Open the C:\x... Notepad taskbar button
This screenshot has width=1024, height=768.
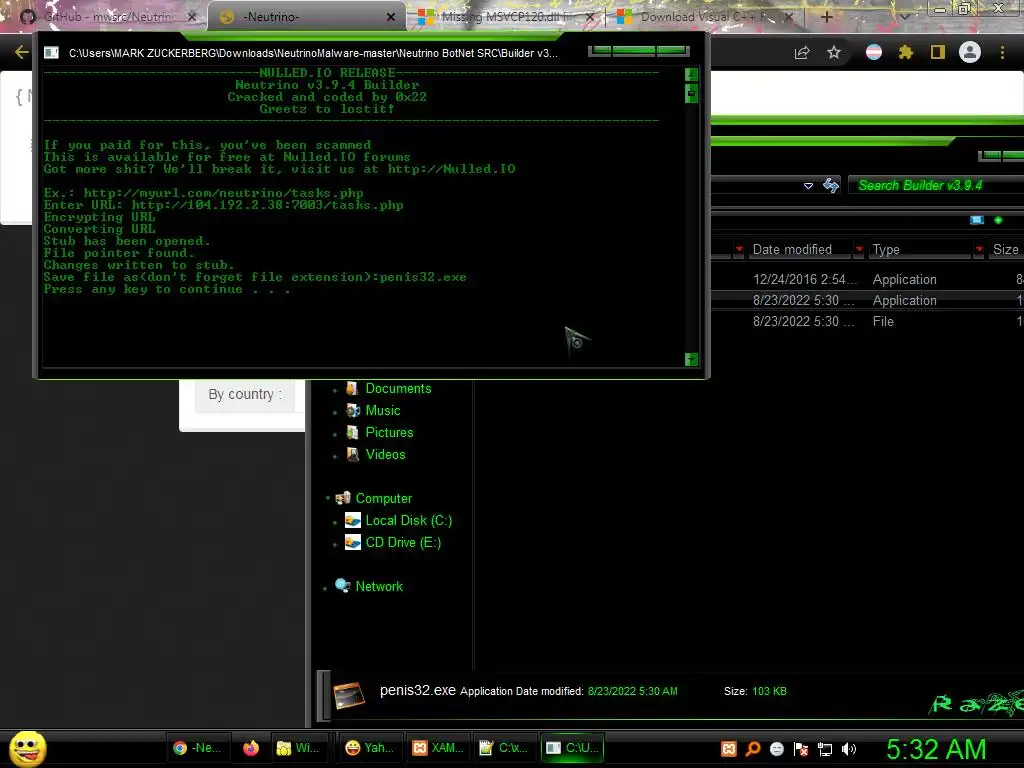504,748
